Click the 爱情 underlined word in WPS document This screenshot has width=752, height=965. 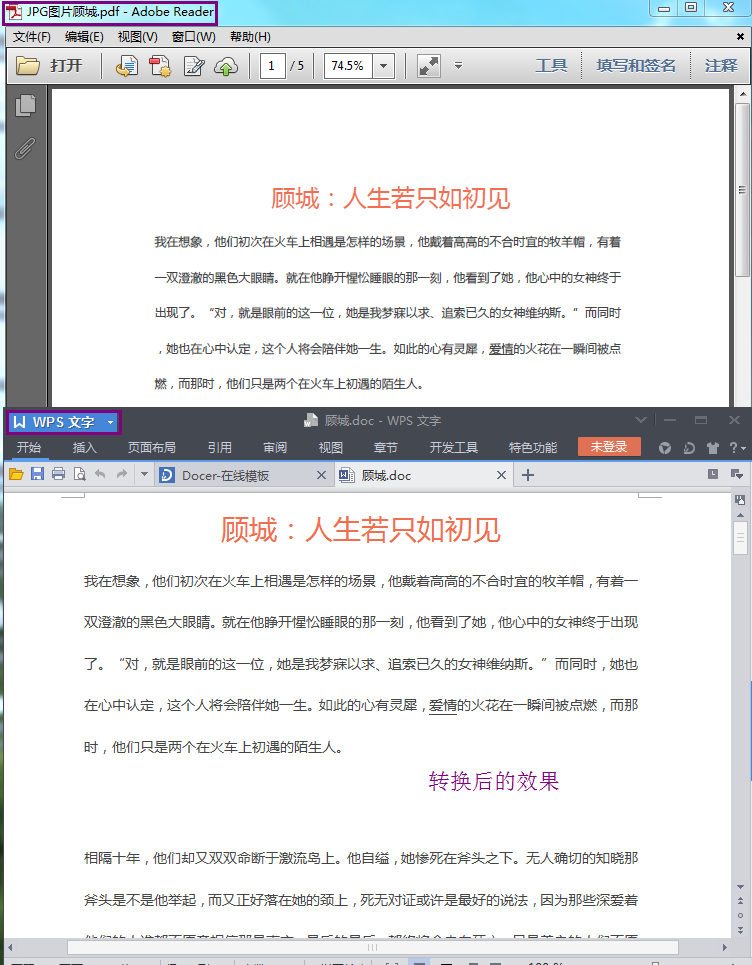[442, 705]
